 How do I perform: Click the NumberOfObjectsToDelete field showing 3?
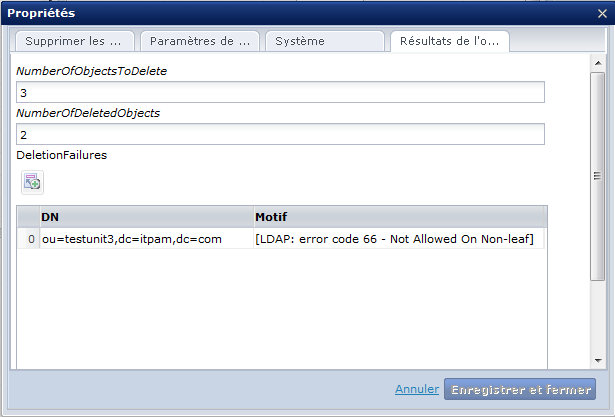[280, 92]
